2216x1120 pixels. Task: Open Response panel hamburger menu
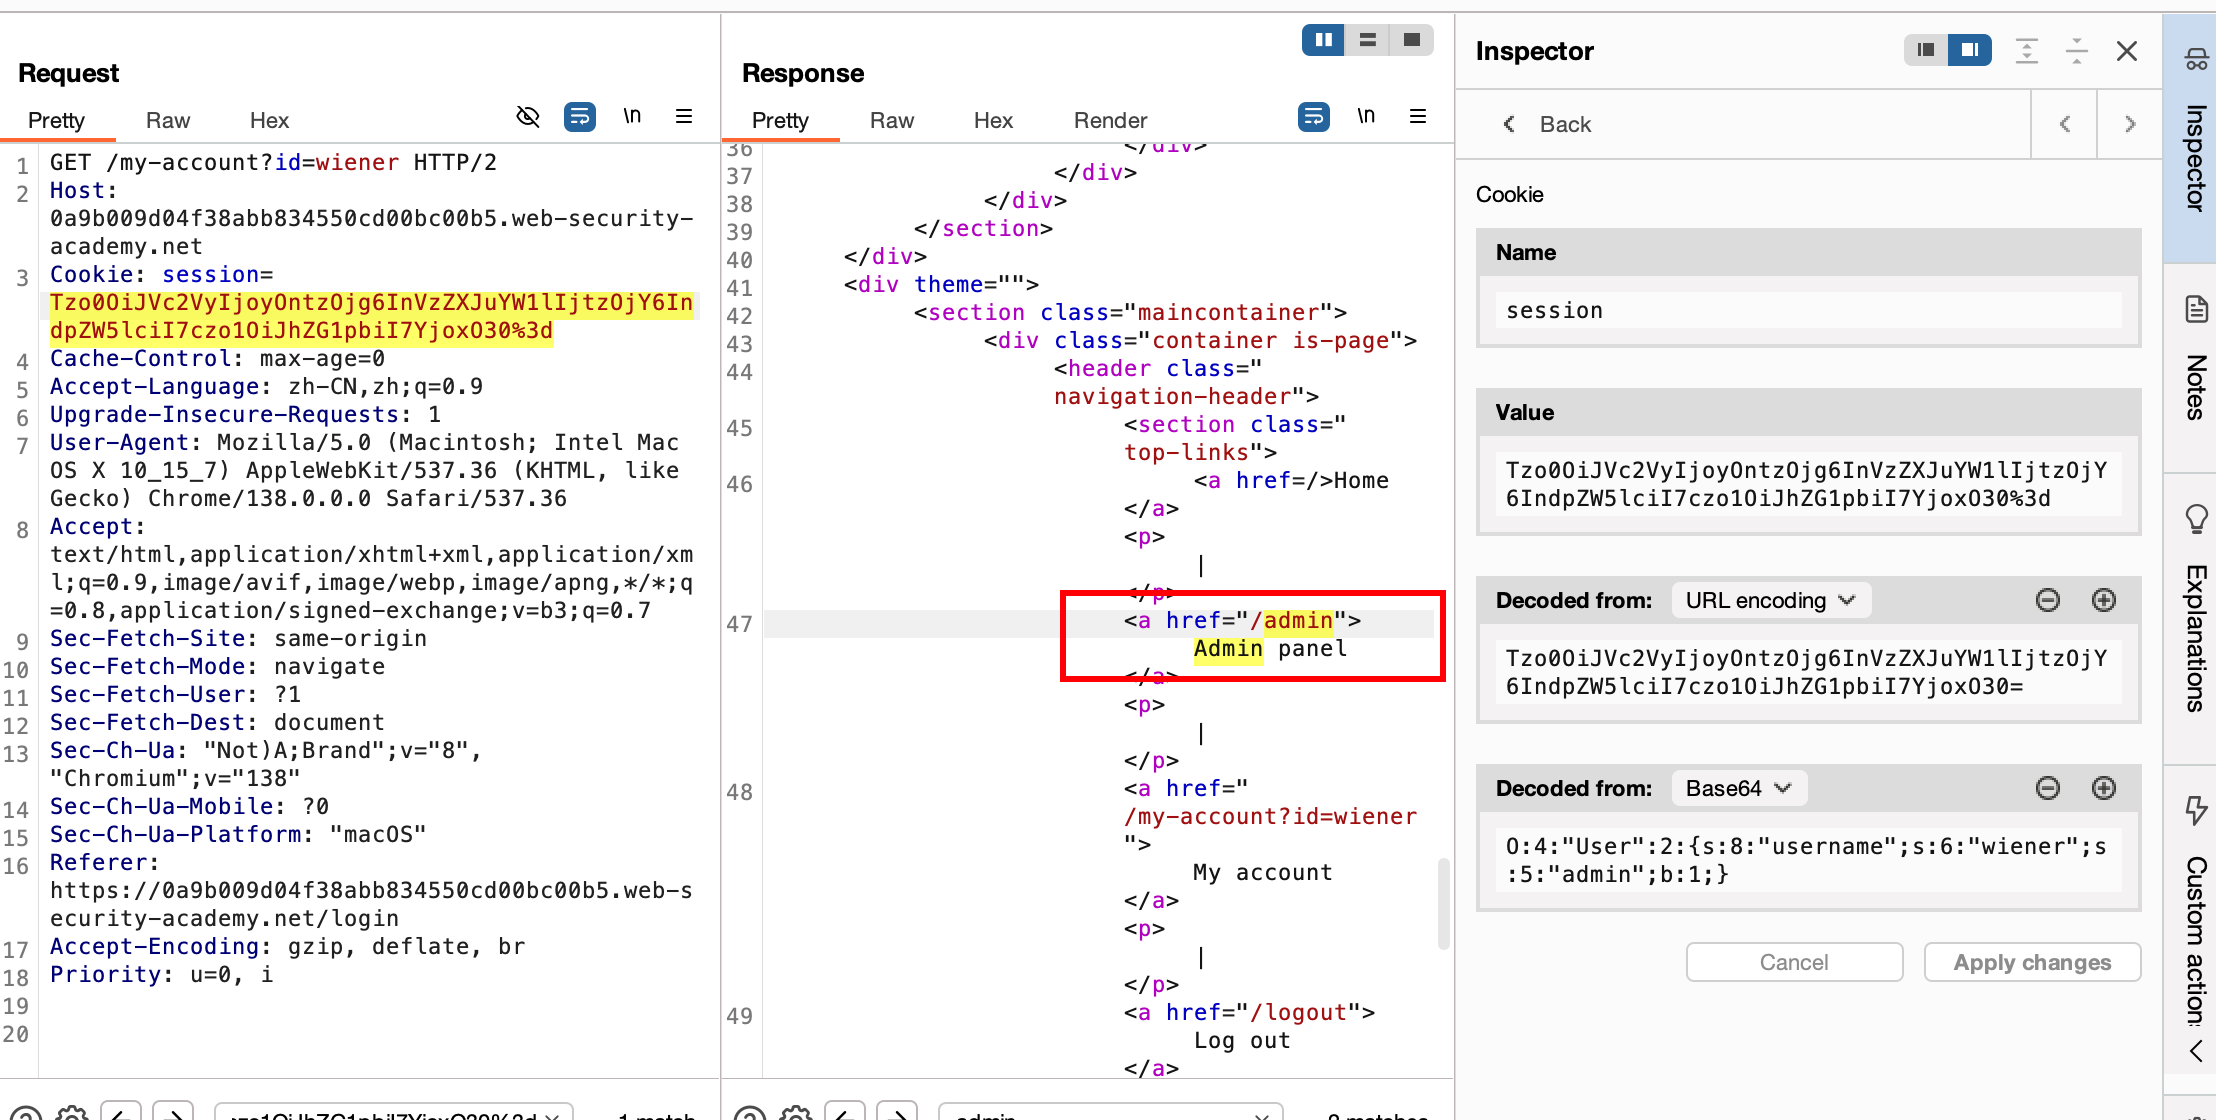tap(1418, 117)
